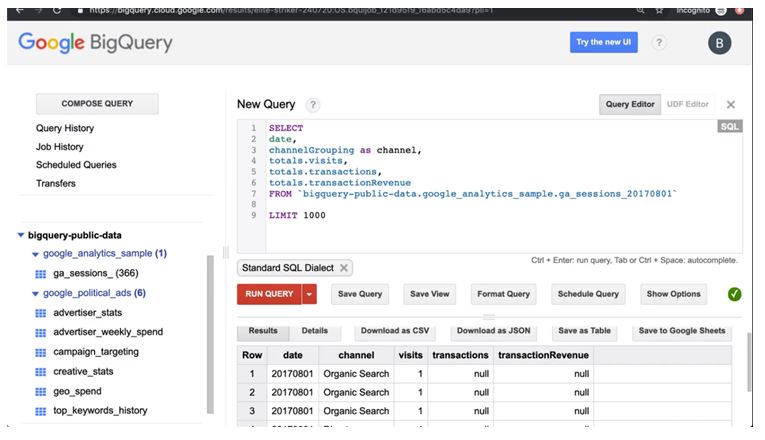This screenshot has height=440, width=765.
Task: Open the user account avatar B
Action: coord(719,43)
